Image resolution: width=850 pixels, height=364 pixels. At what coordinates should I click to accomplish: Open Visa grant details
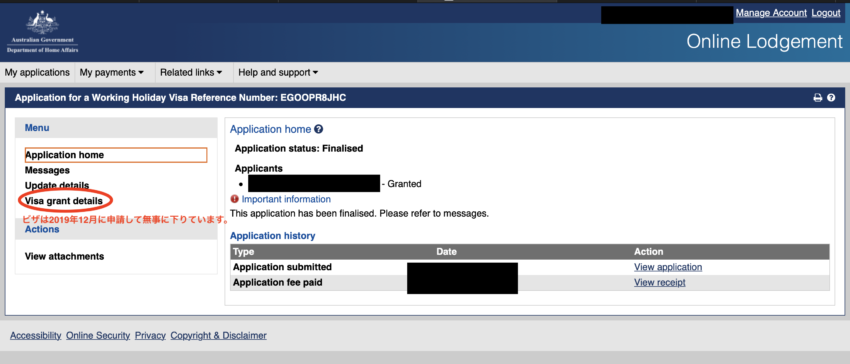tap(63, 201)
